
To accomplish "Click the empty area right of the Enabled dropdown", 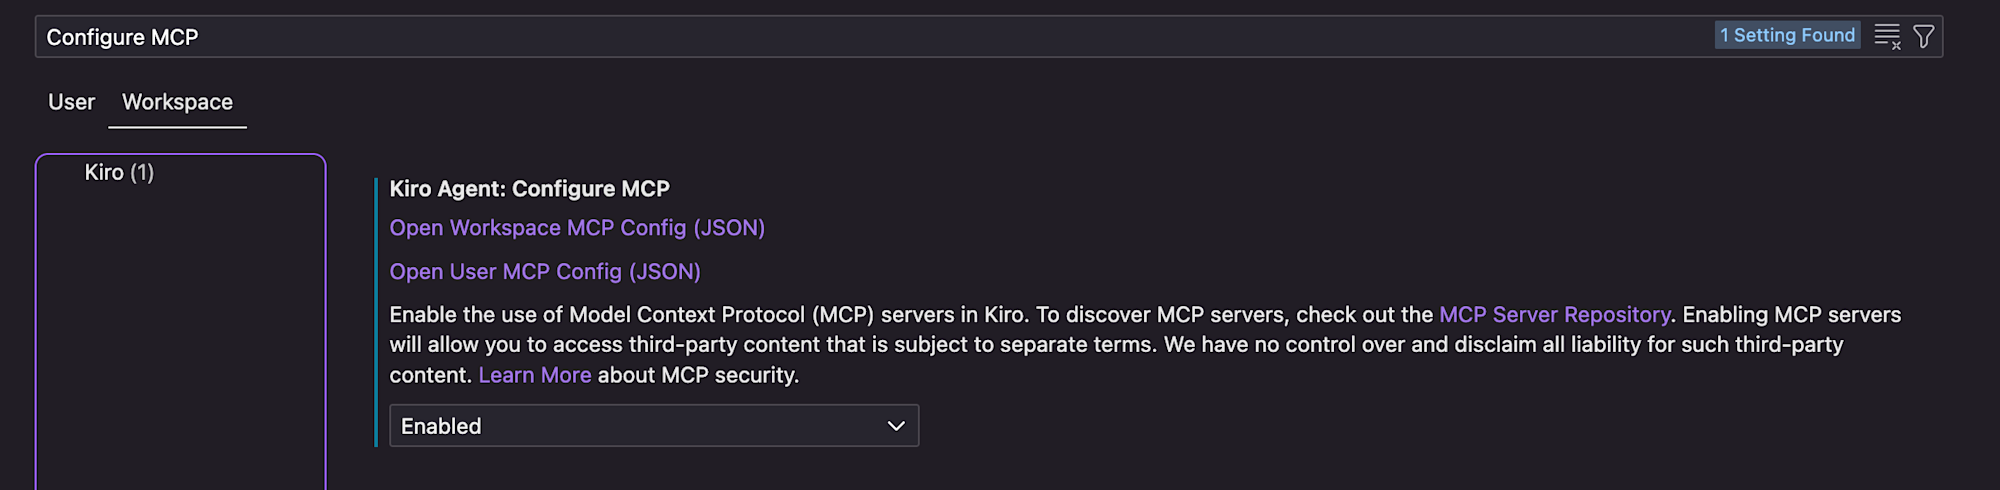I will click(1400, 426).
